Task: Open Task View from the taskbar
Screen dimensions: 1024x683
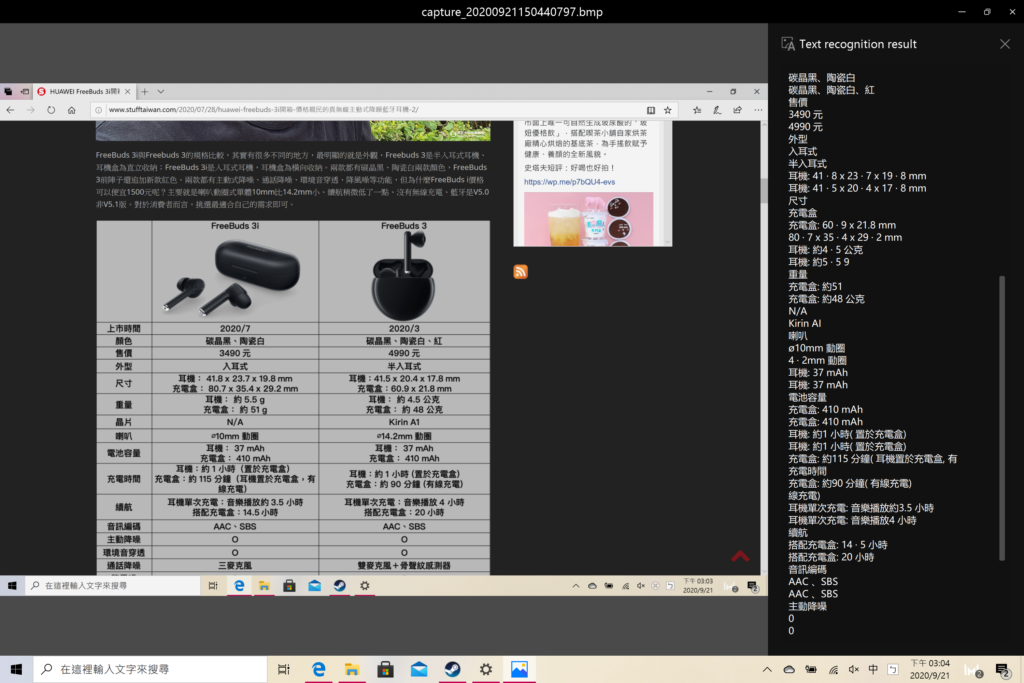Action: (x=284, y=669)
